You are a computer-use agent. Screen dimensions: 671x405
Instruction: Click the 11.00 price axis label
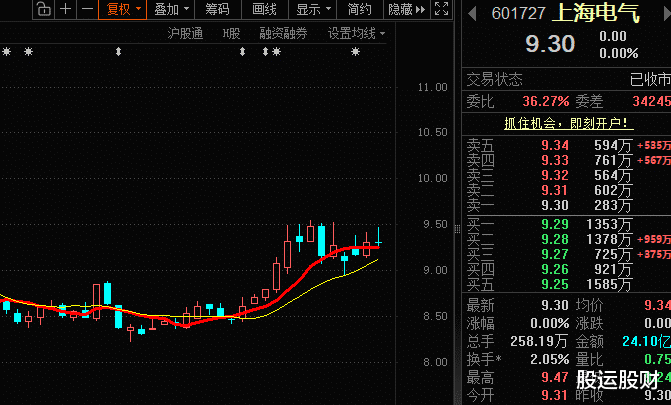(433, 87)
